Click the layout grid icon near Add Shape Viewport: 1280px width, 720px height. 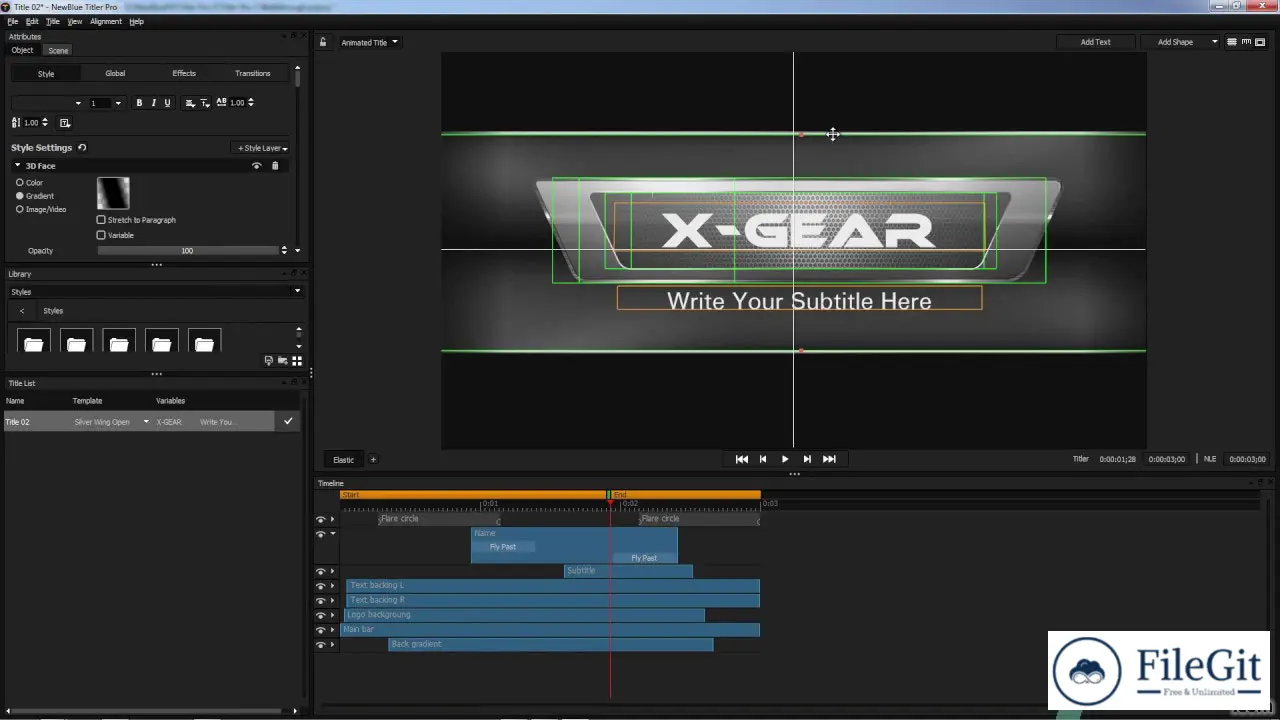[1232, 42]
